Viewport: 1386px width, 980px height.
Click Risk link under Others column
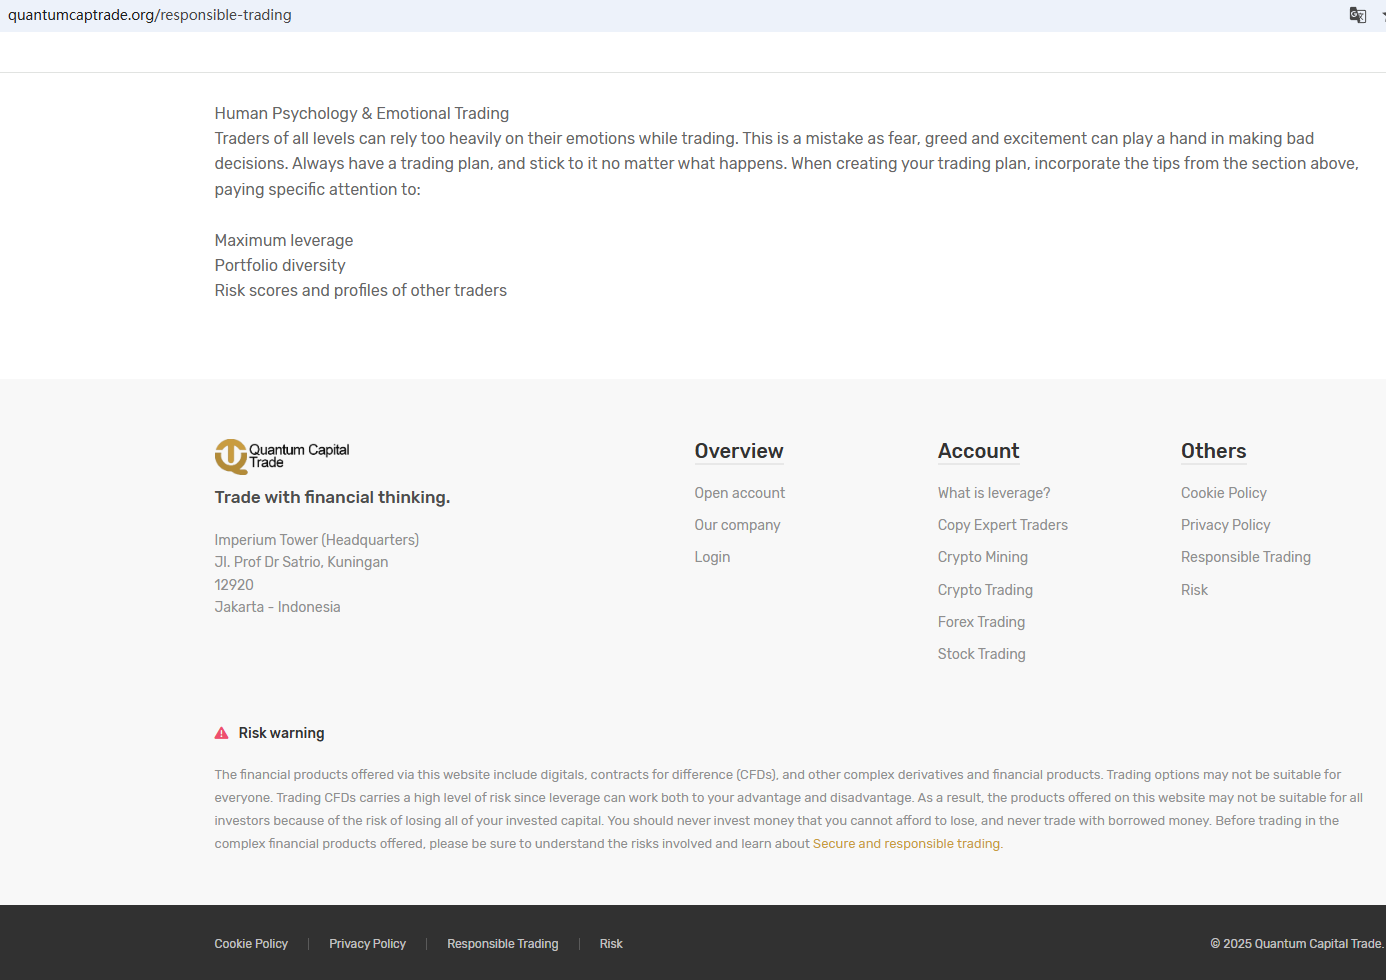1194,590
